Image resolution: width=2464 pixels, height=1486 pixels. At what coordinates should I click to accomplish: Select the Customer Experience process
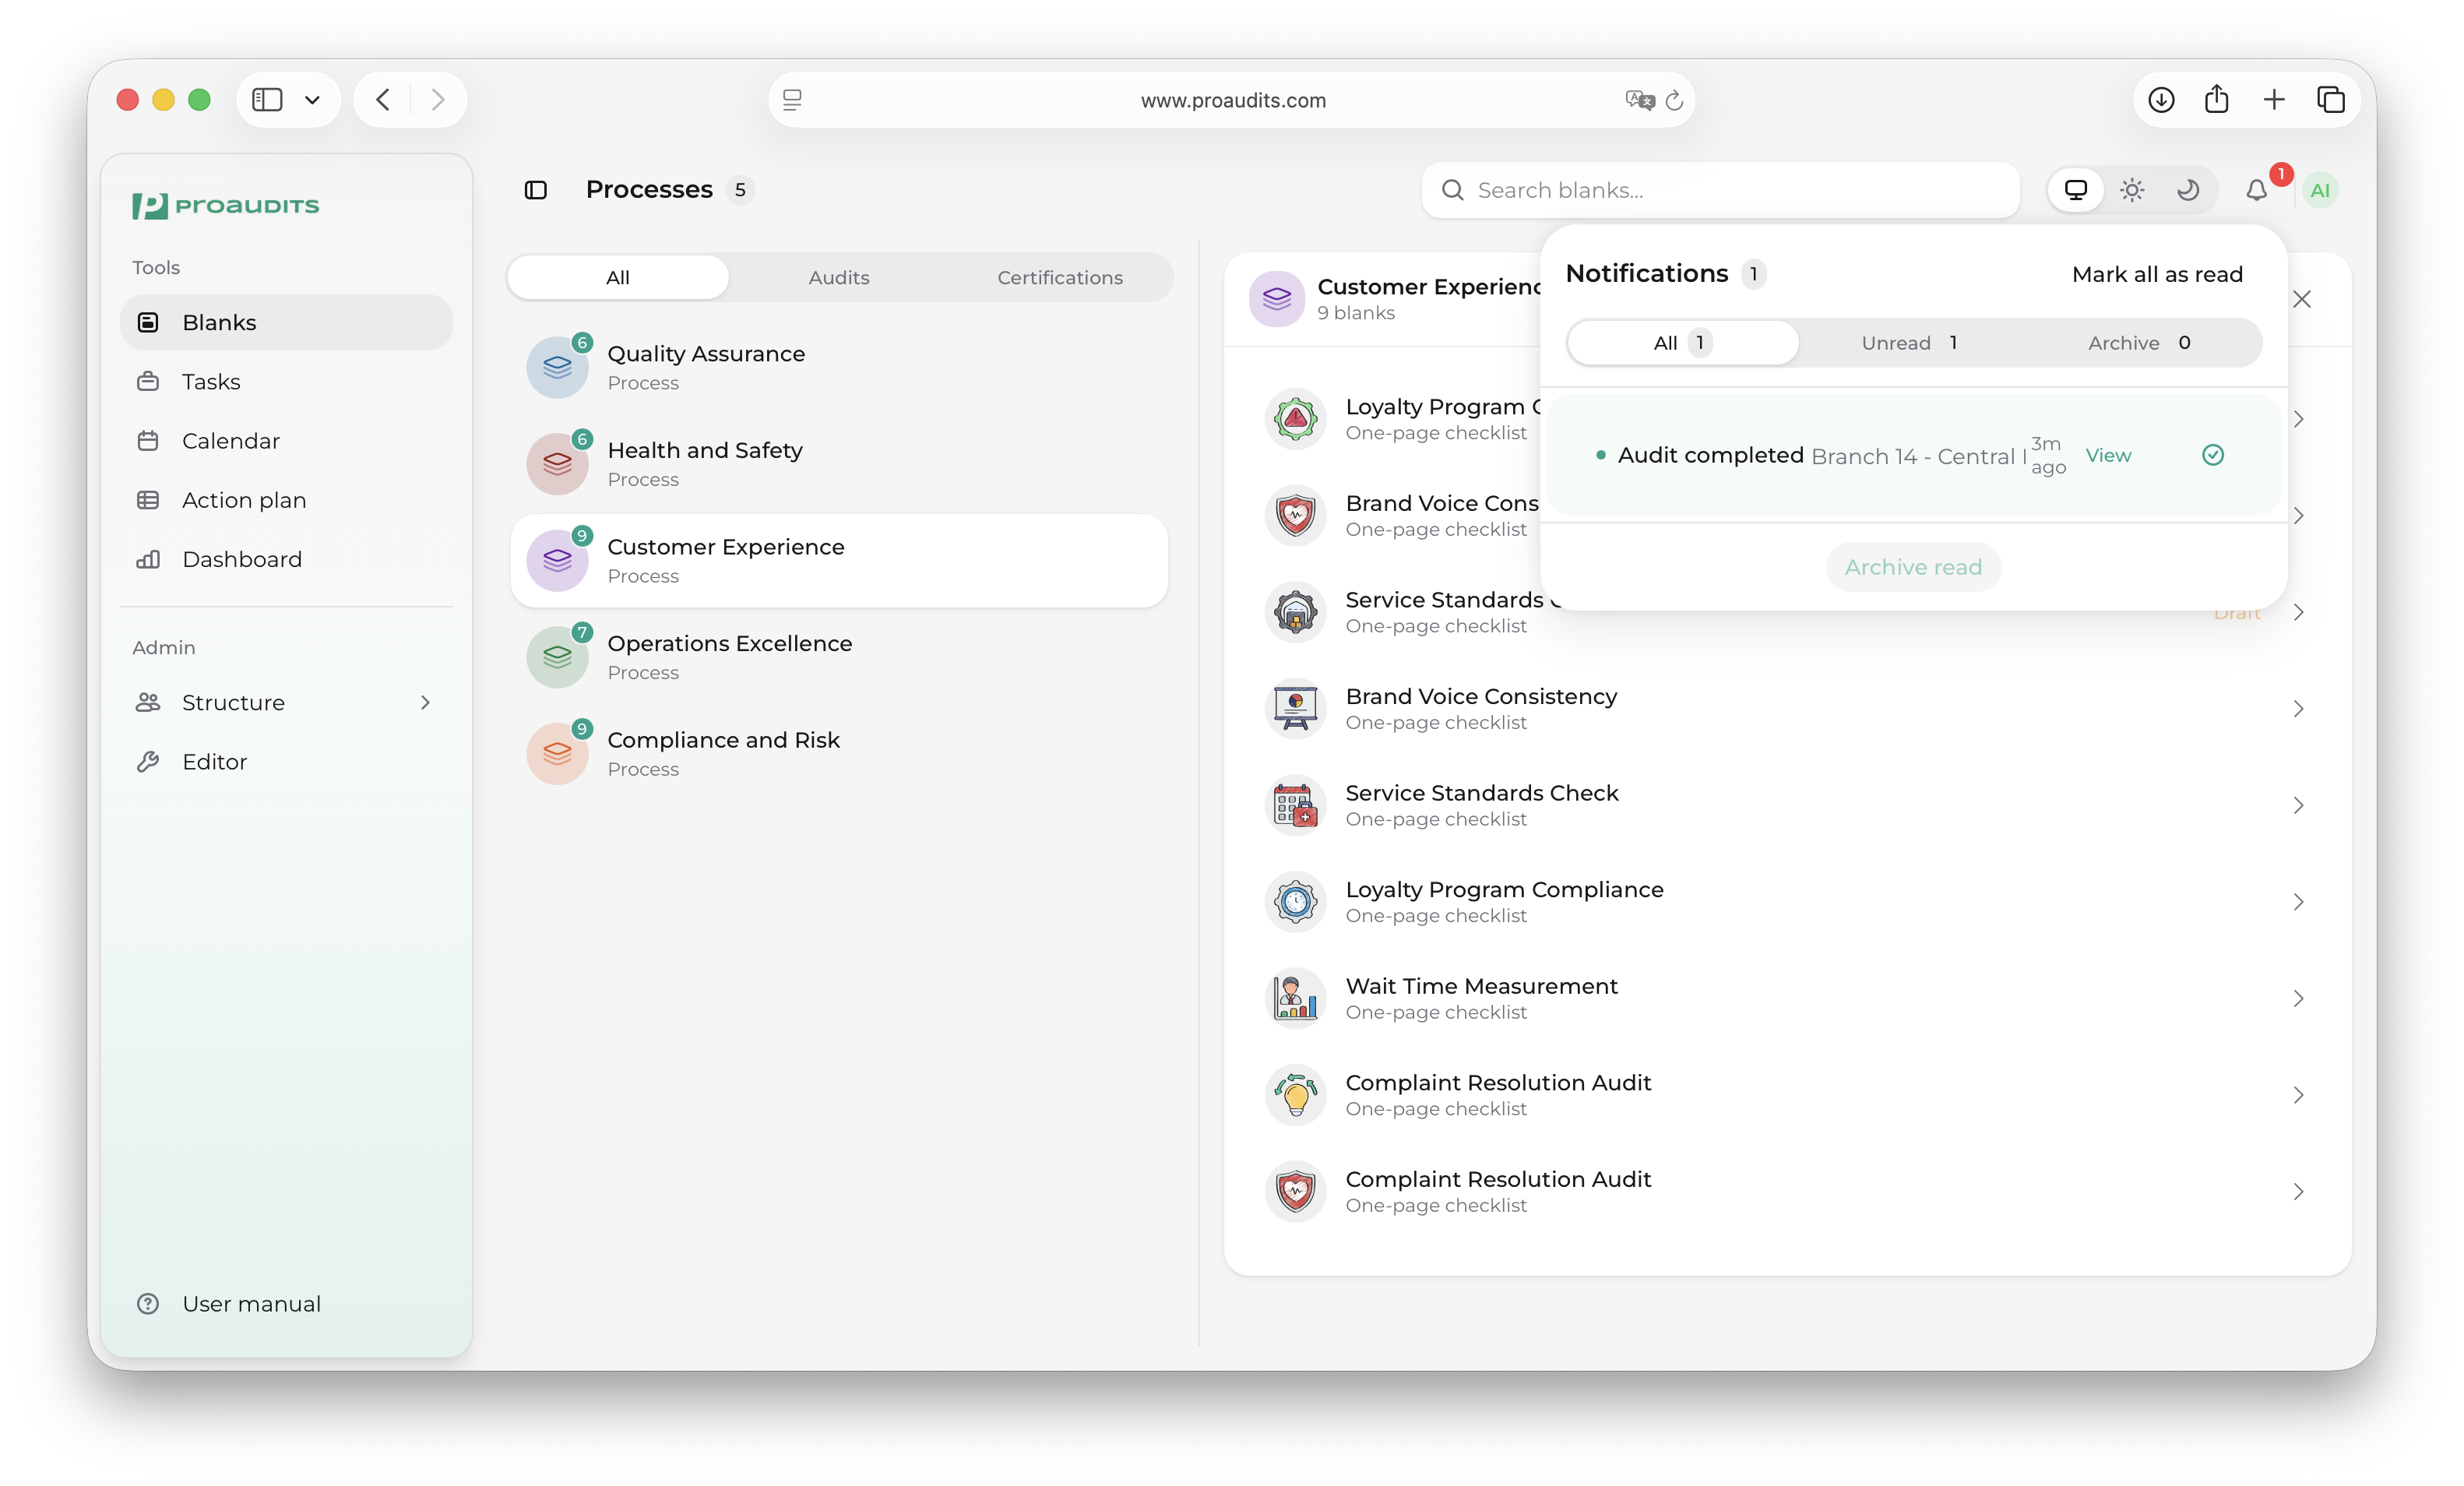[839, 561]
